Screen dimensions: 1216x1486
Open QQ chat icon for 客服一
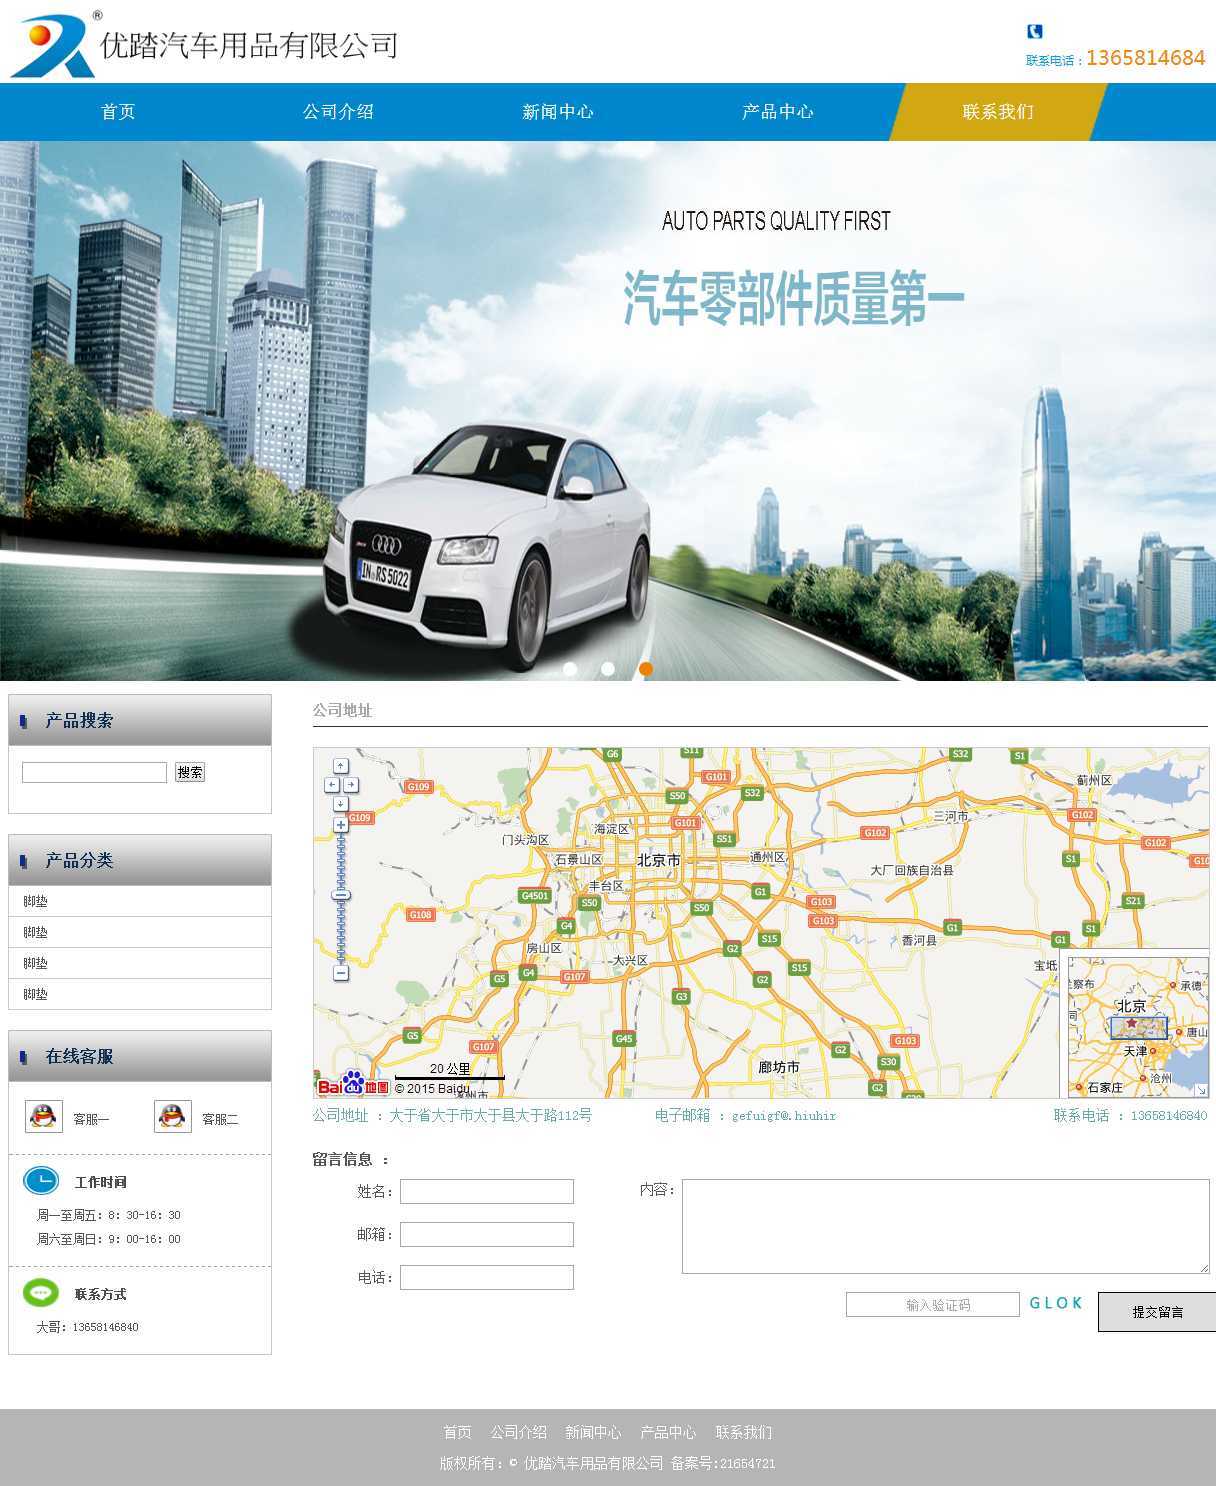43,1116
